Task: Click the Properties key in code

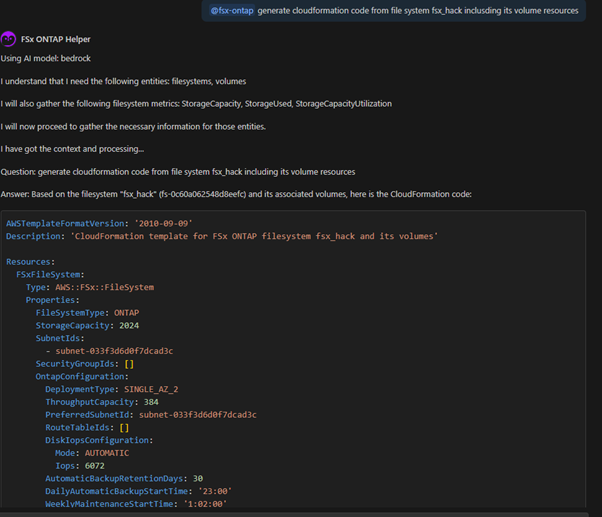Action: click(x=50, y=300)
